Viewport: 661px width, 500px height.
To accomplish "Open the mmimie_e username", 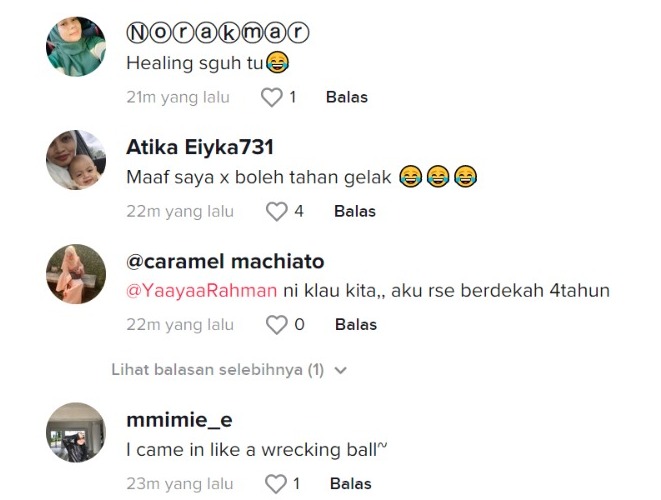I will (179, 420).
